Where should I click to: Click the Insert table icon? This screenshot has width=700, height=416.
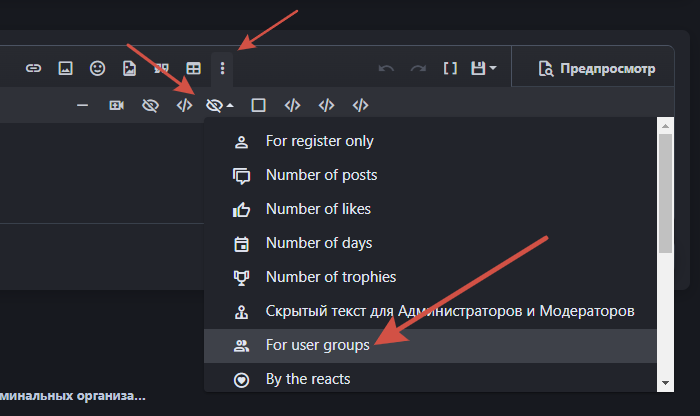tap(192, 69)
